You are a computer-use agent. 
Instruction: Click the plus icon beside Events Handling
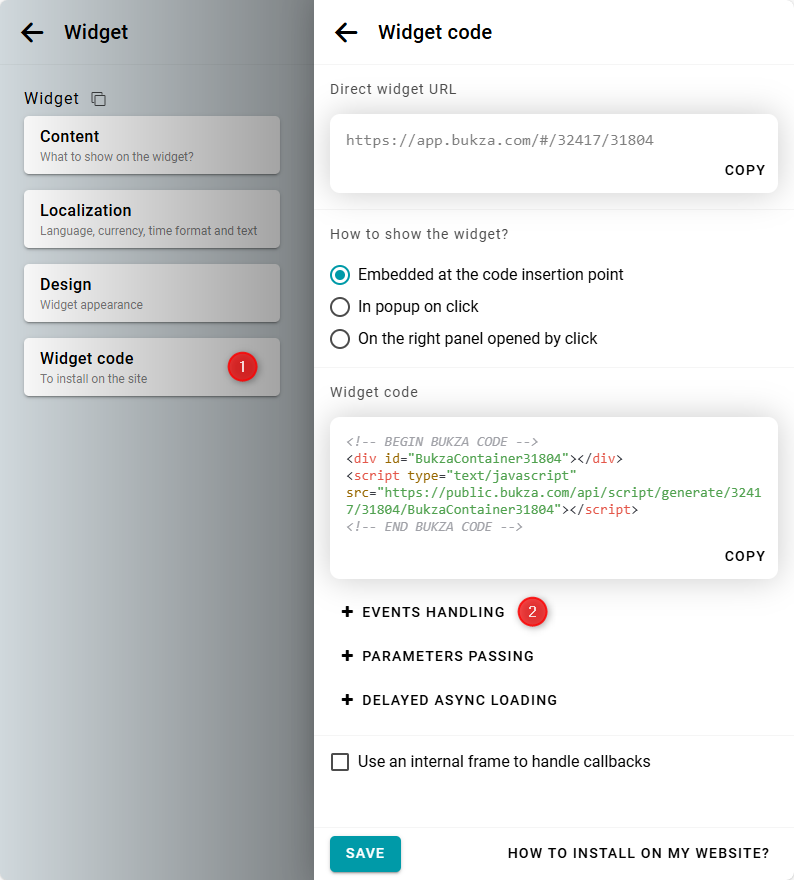pos(348,612)
